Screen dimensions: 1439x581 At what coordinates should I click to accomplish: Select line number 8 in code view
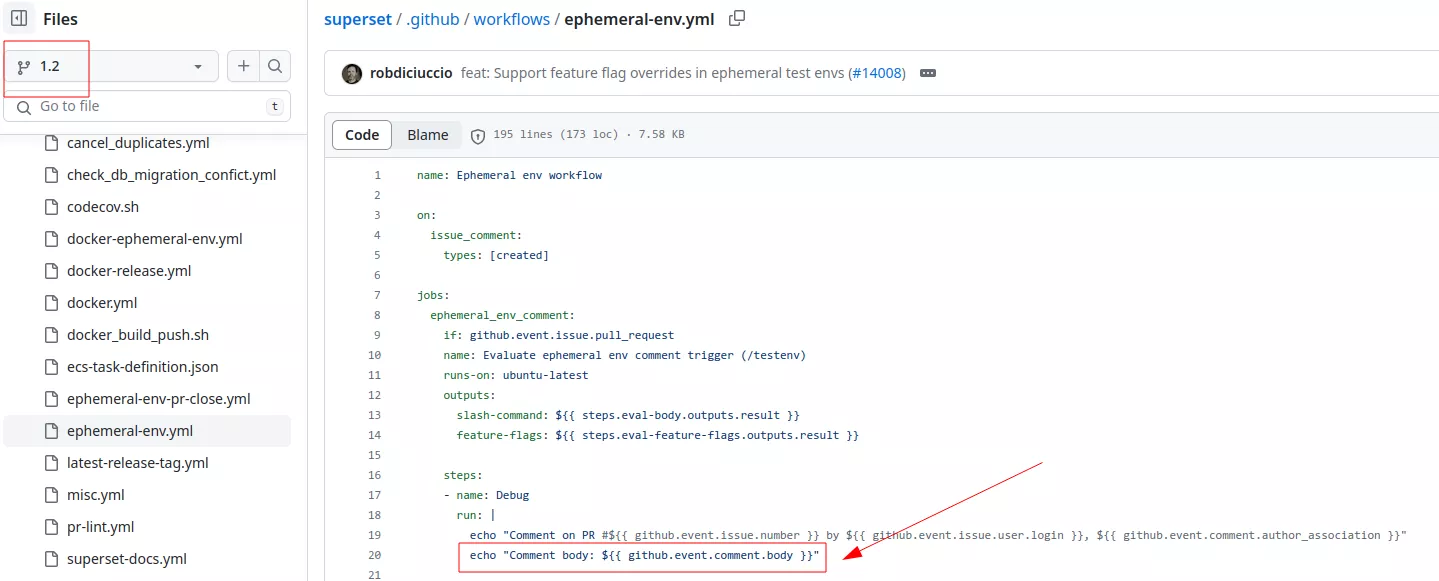pos(377,315)
